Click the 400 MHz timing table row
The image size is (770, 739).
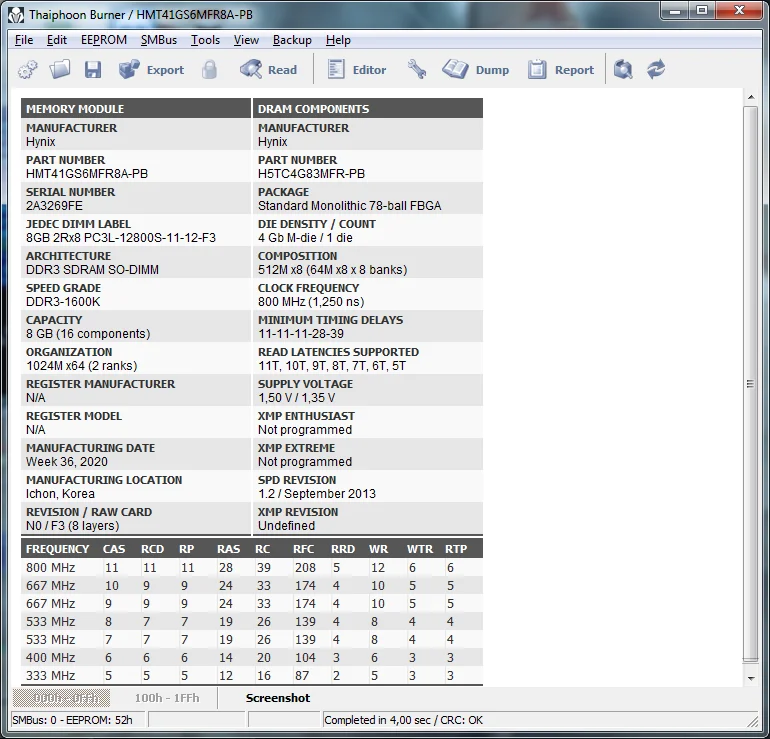252,657
